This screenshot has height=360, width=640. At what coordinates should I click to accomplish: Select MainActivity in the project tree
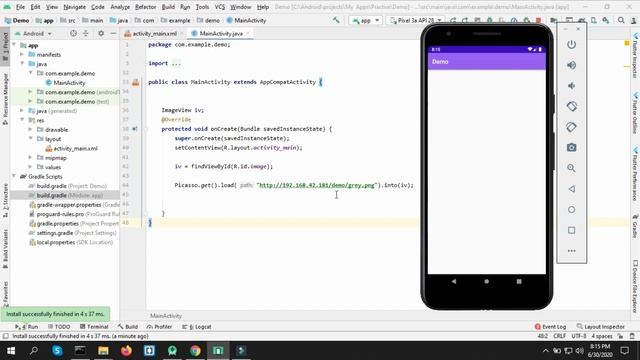[x=65, y=83]
